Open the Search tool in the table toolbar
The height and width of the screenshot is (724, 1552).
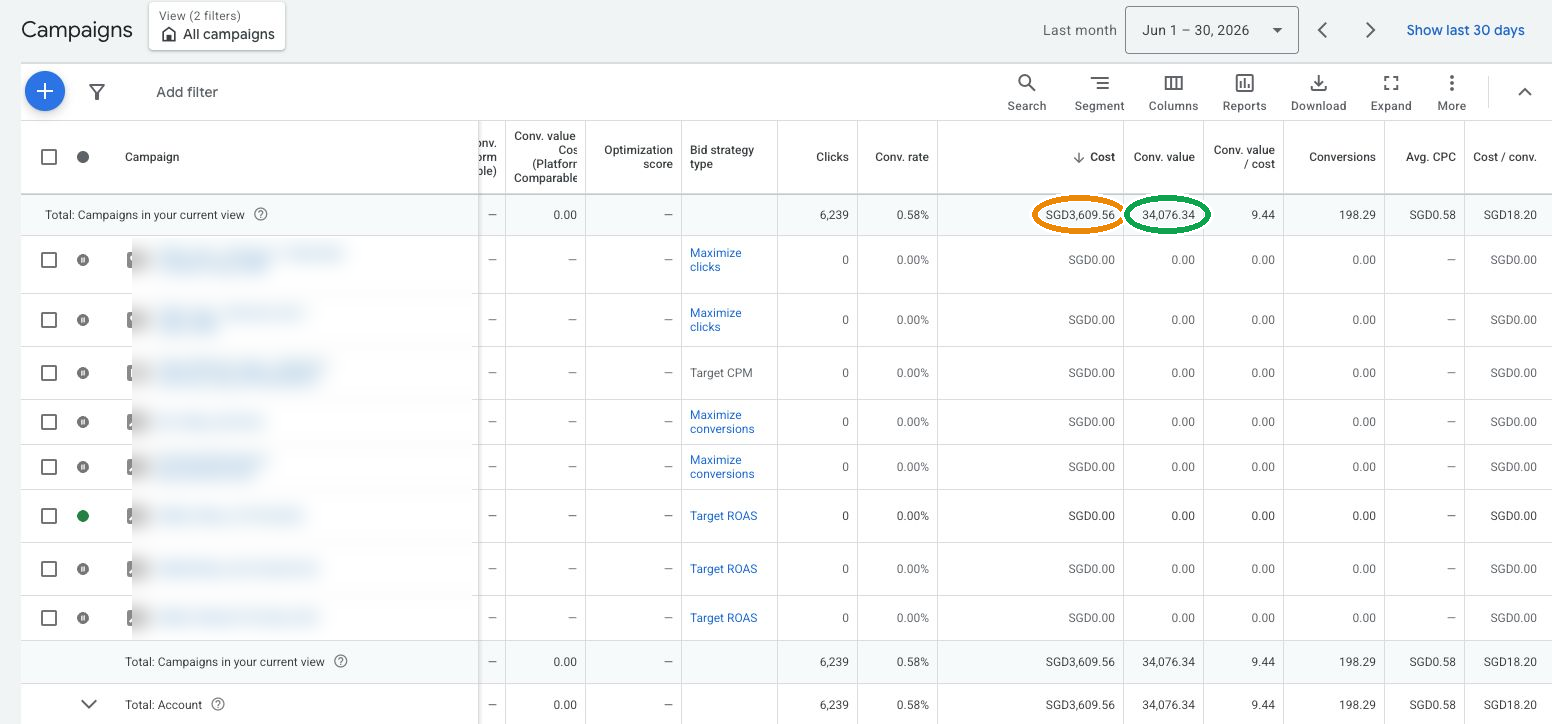click(x=1026, y=92)
